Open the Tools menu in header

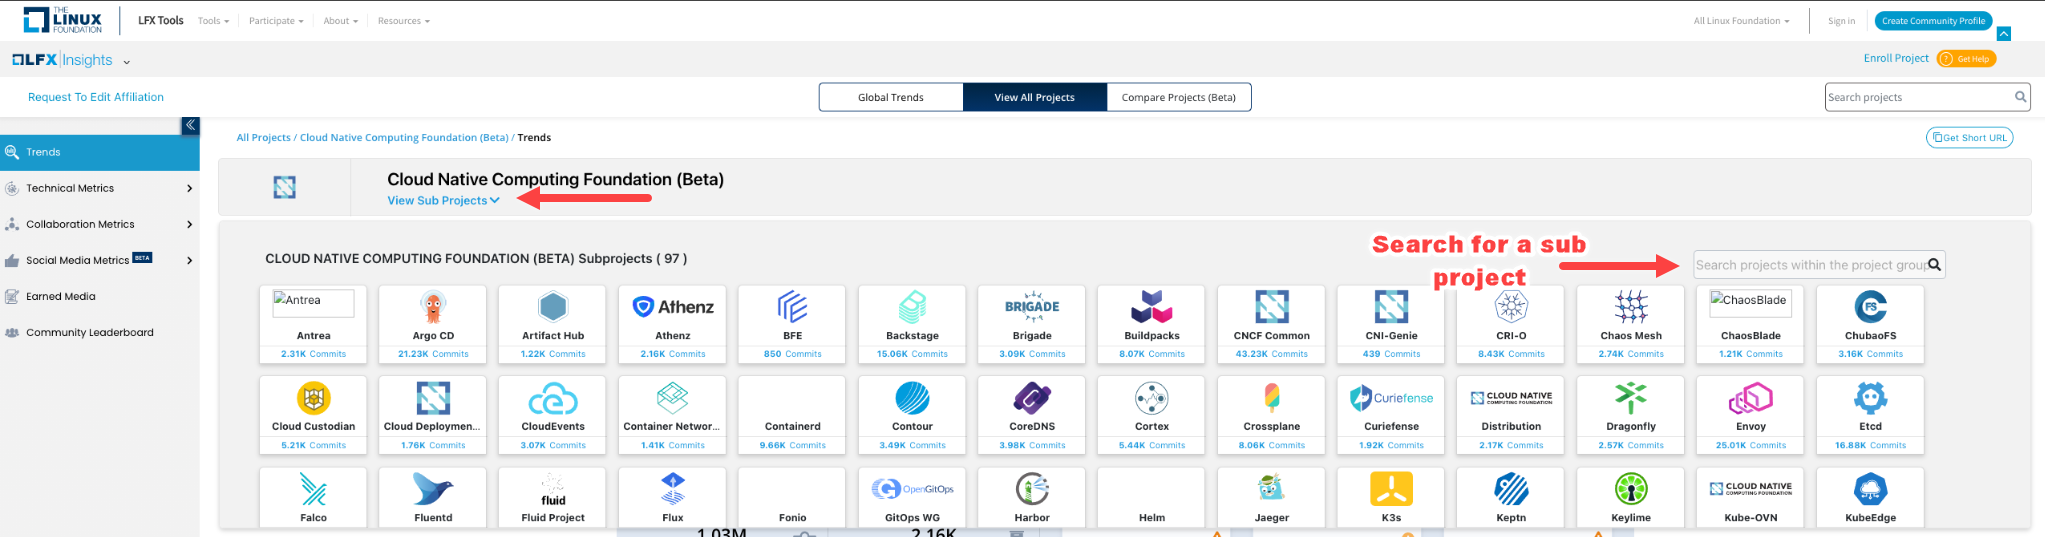pos(213,21)
